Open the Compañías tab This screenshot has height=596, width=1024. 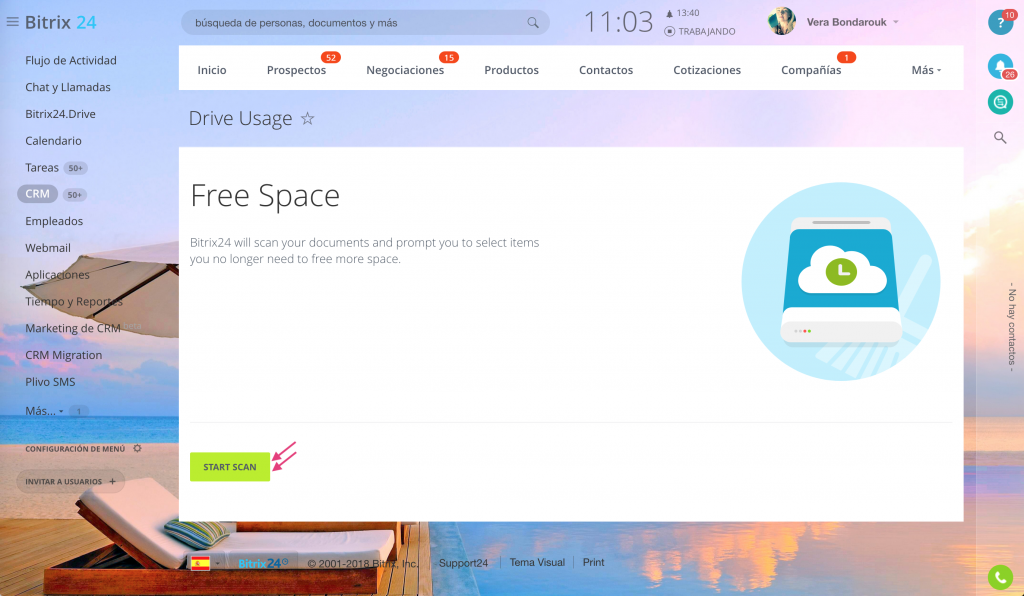(x=811, y=70)
